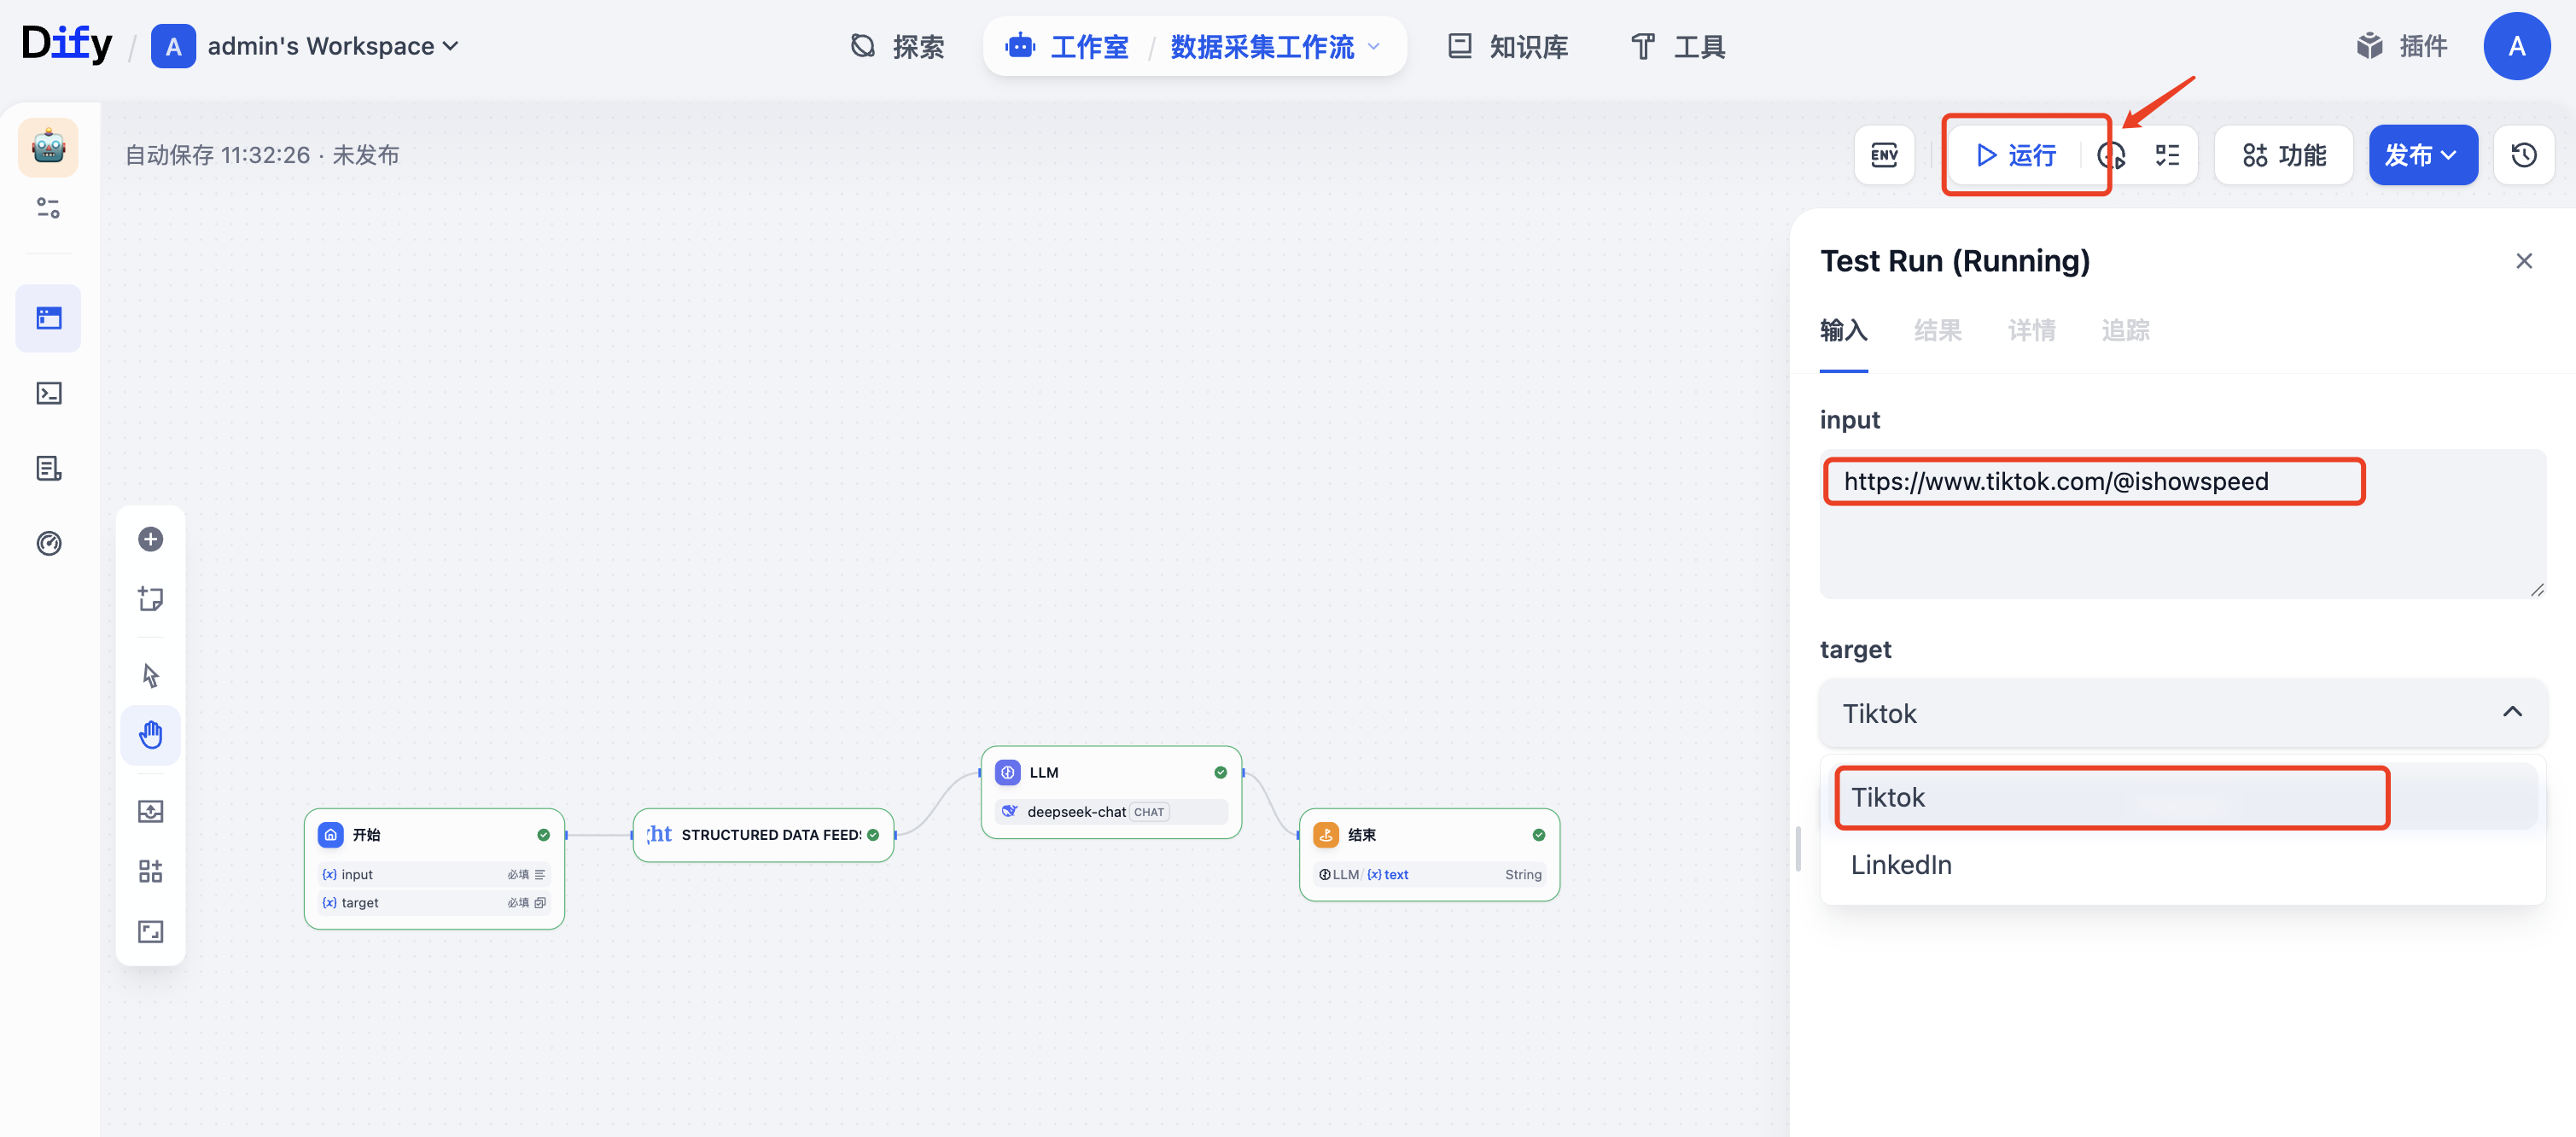Click the organize nodes layout icon
The image size is (2576, 1137).
click(x=150, y=871)
